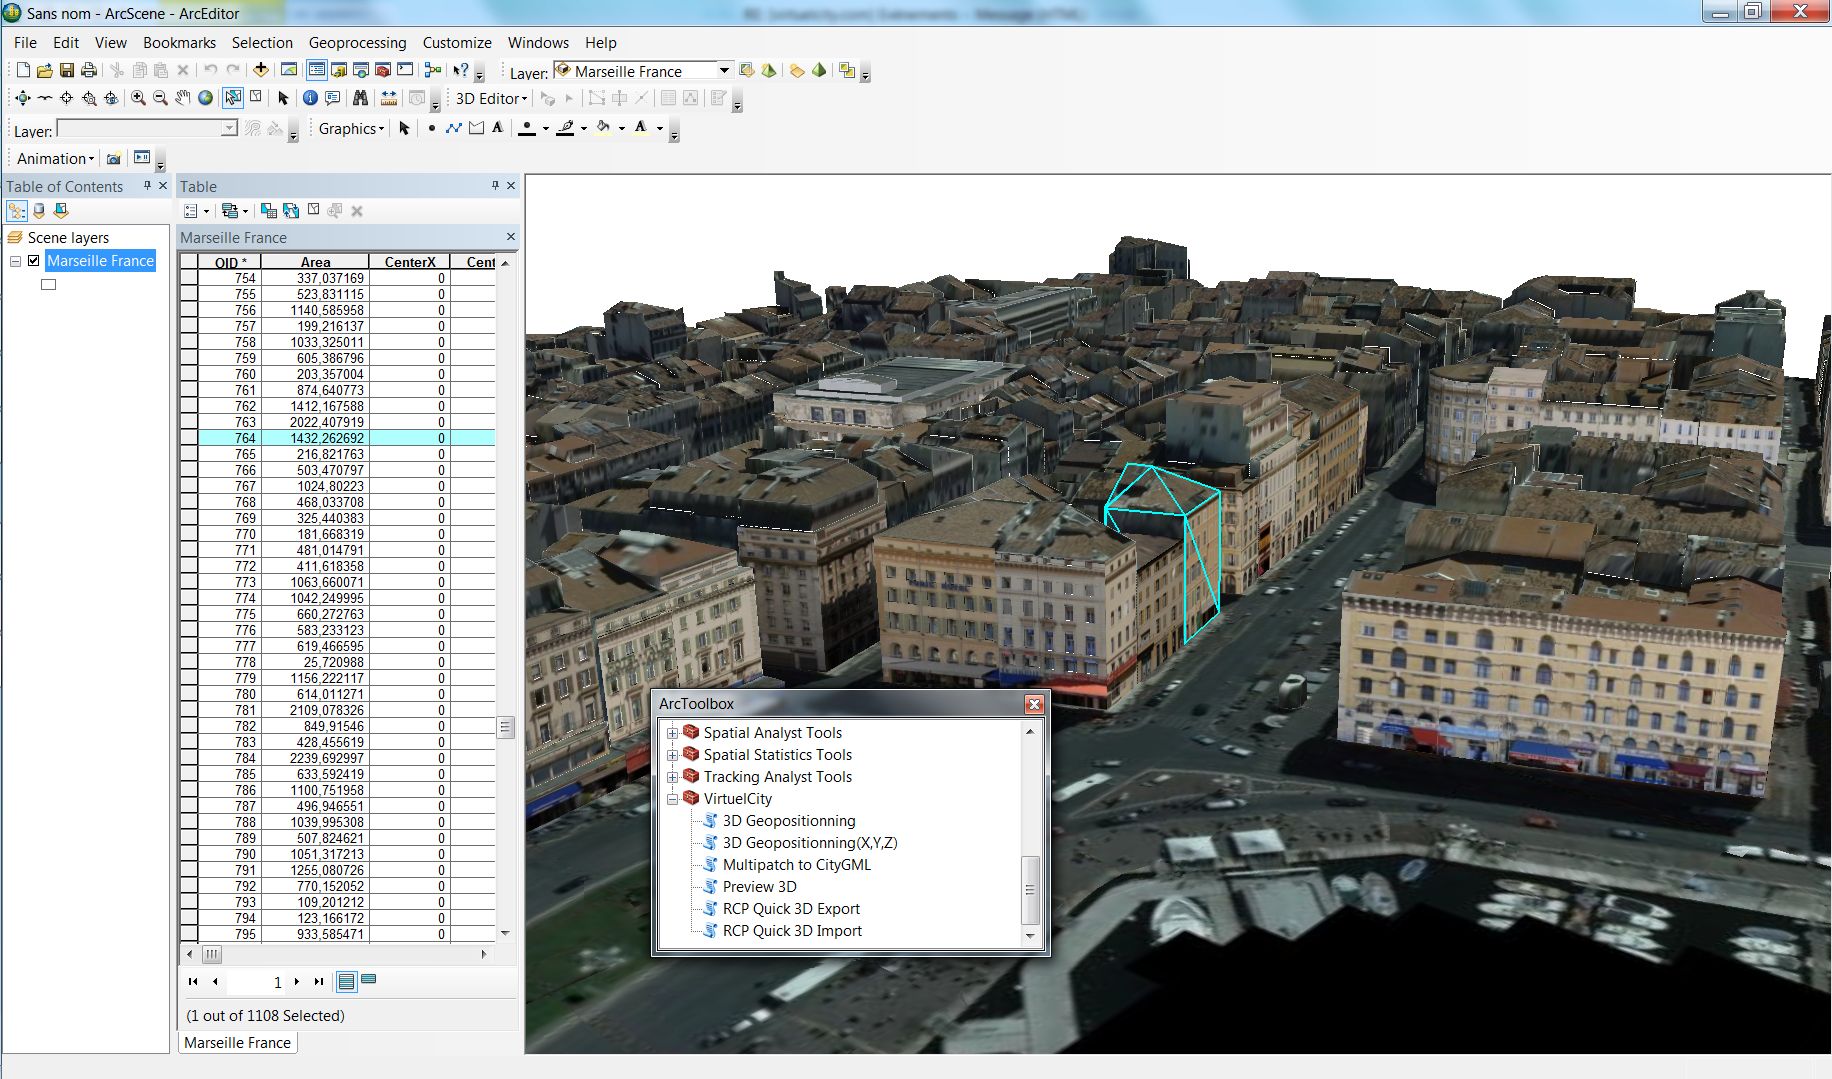Open the Layer dropdown showing Marseille France
This screenshot has height=1079, width=1832.
tap(724, 71)
